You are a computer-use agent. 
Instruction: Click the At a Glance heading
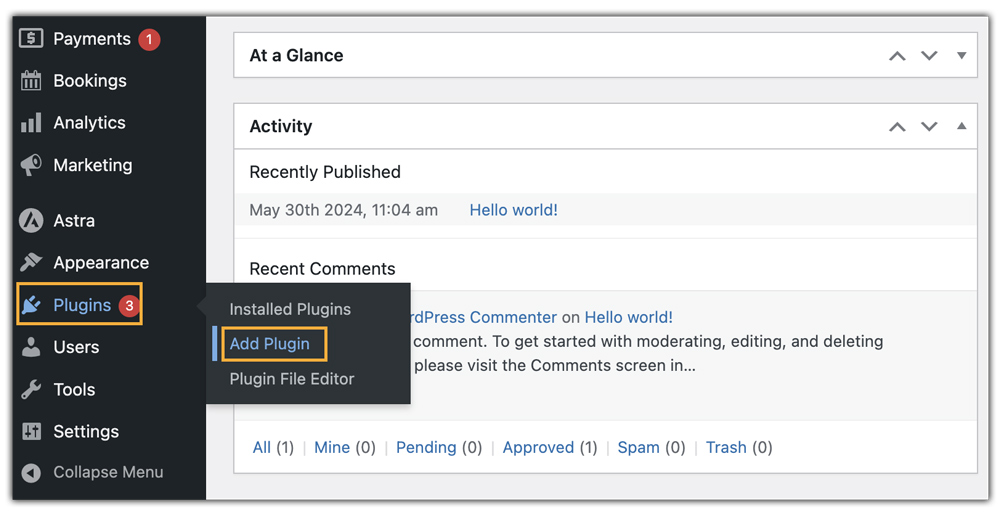click(296, 56)
